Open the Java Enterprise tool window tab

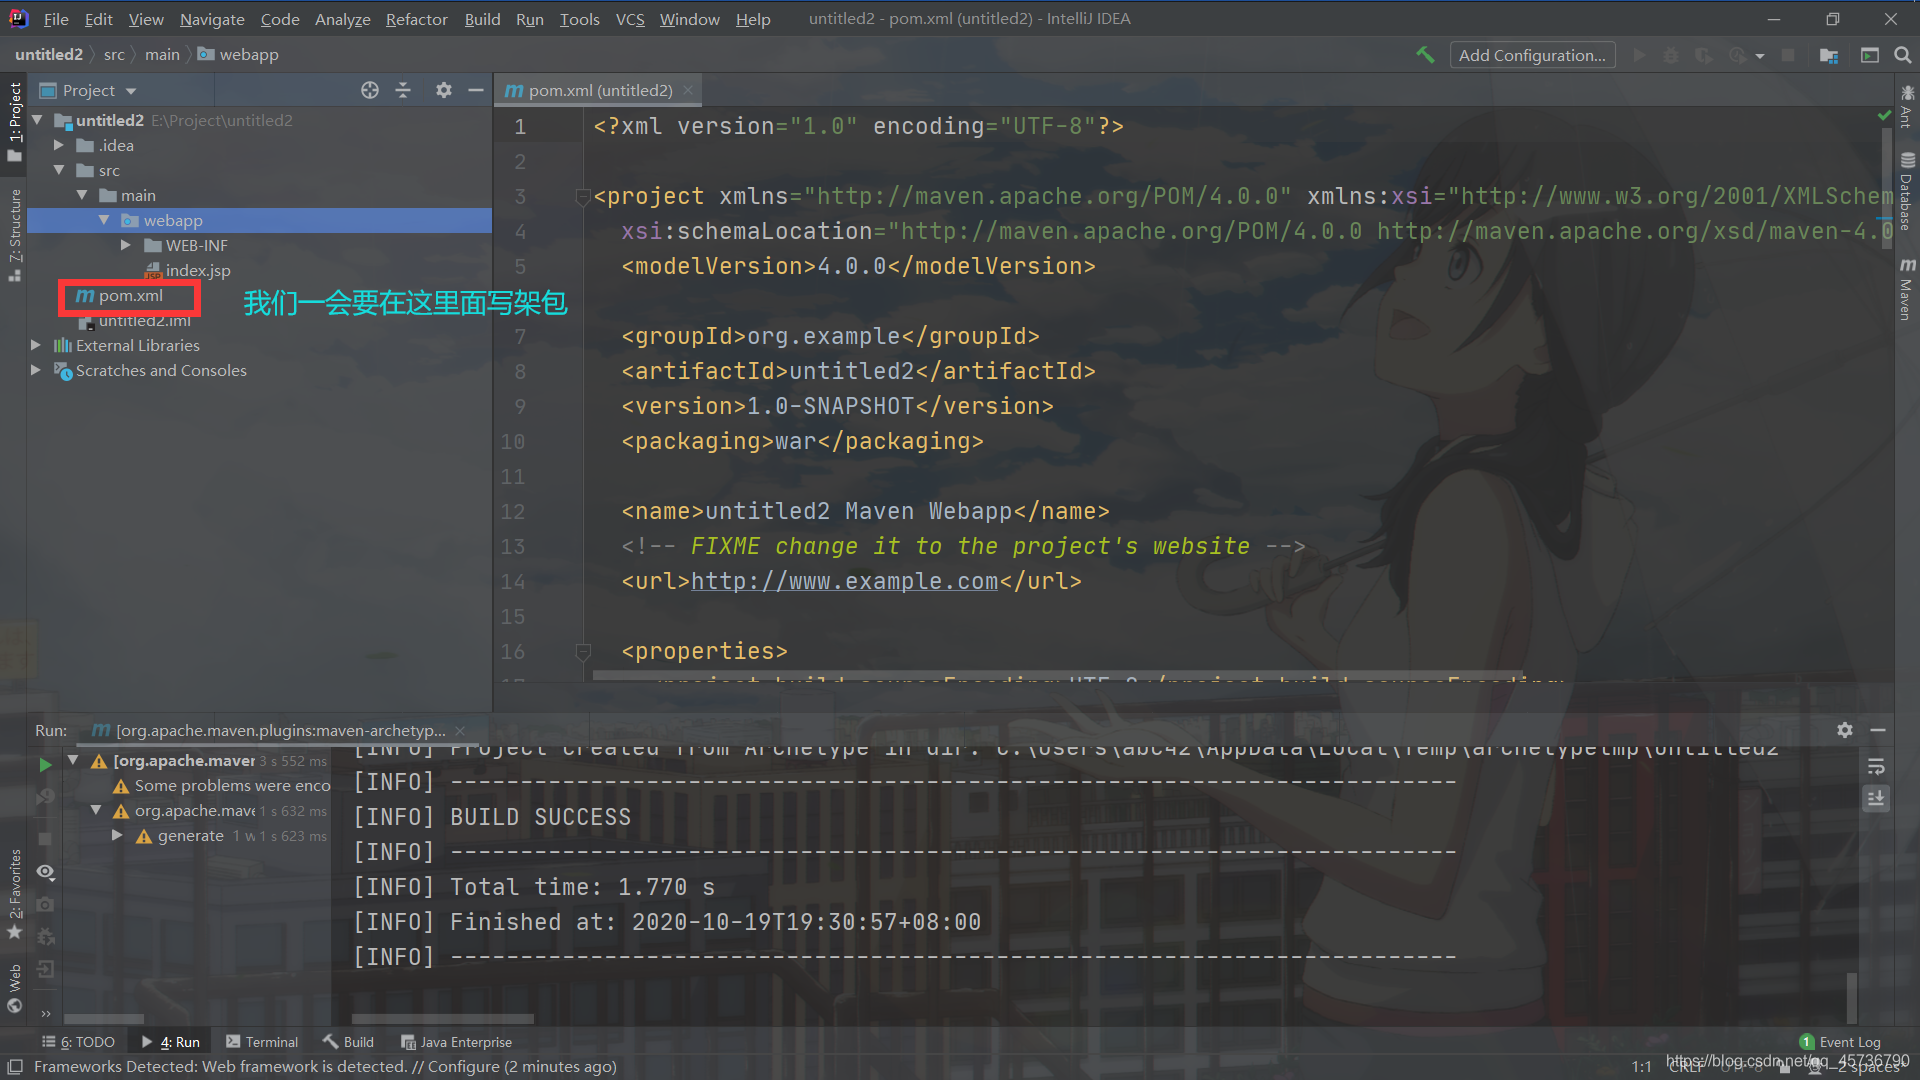(x=456, y=1042)
